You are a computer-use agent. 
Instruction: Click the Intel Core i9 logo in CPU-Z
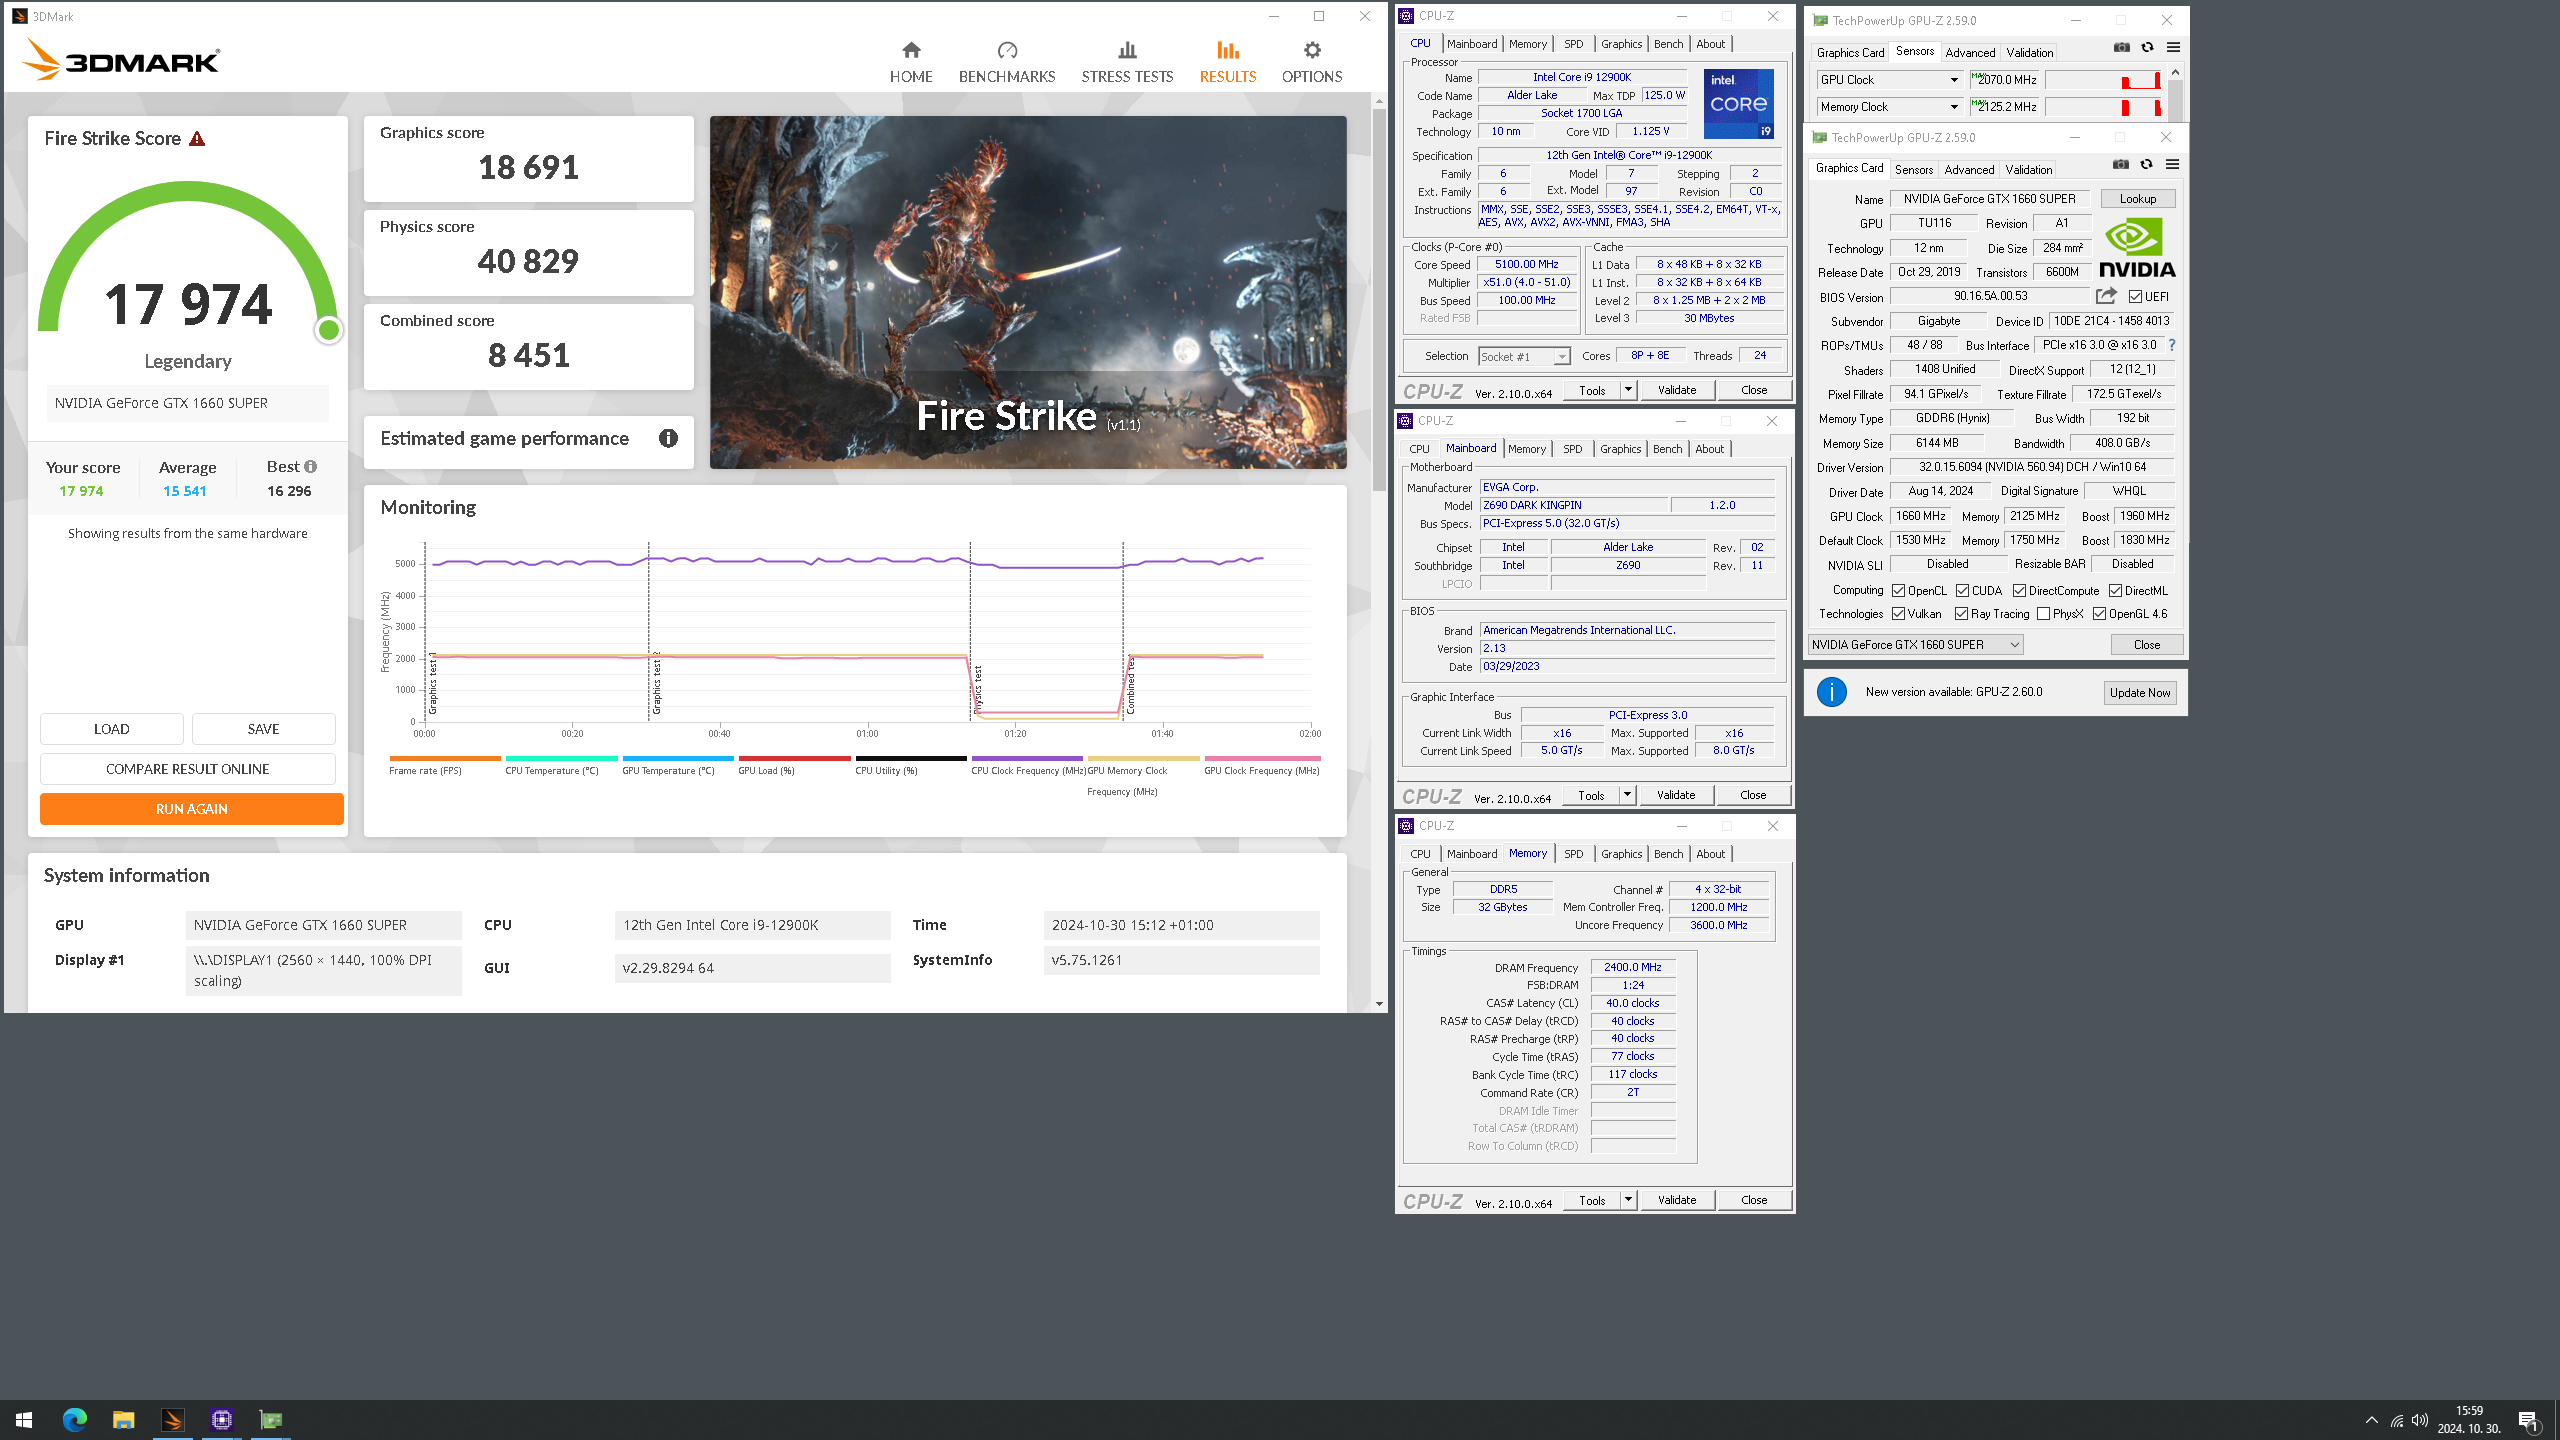click(1739, 104)
